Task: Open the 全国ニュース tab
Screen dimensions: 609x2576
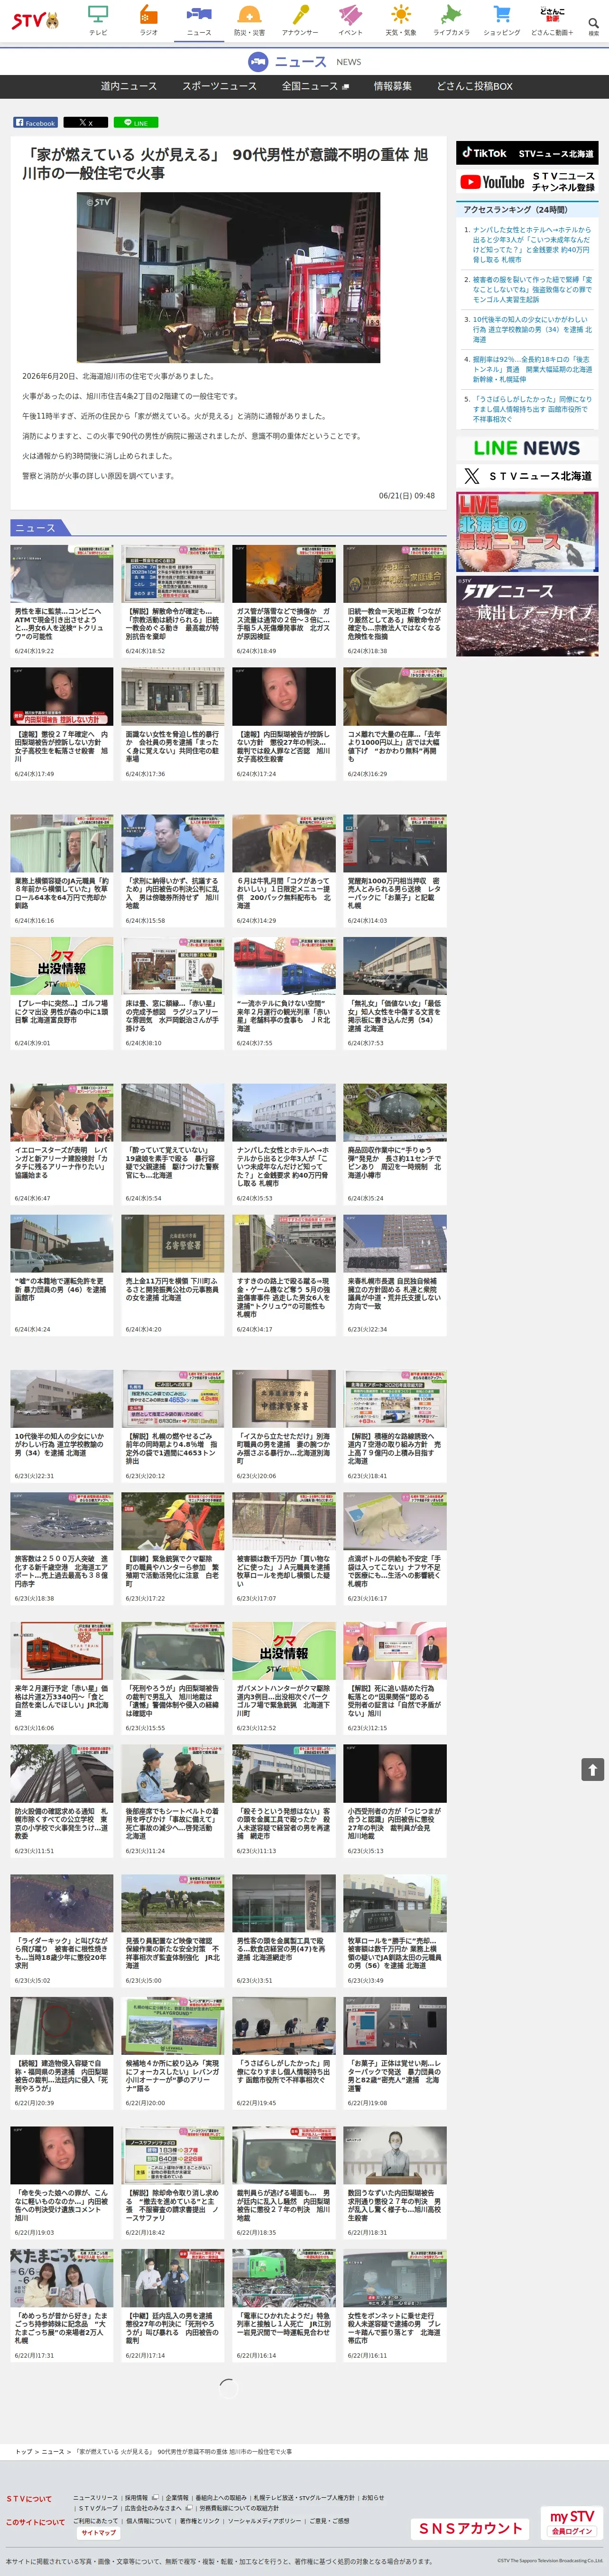Action: pyautogui.click(x=315, y=86)
